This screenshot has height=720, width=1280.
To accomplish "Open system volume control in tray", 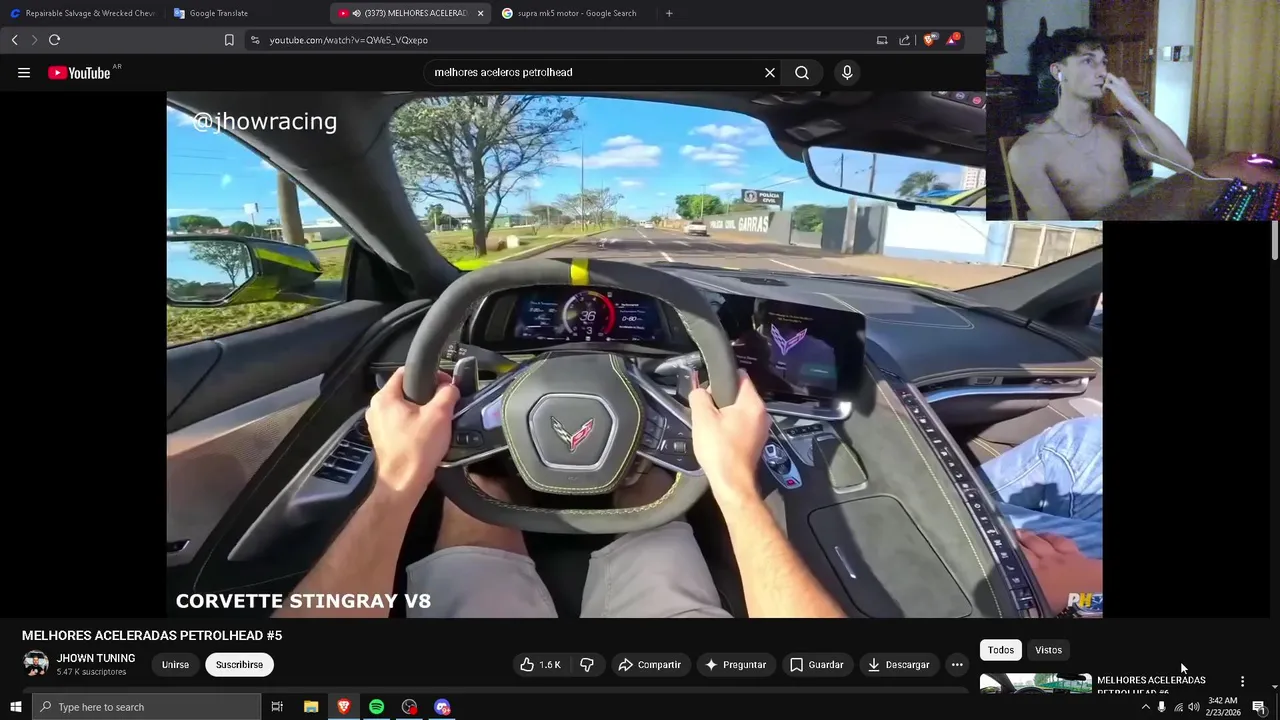I will [1193, 707].
